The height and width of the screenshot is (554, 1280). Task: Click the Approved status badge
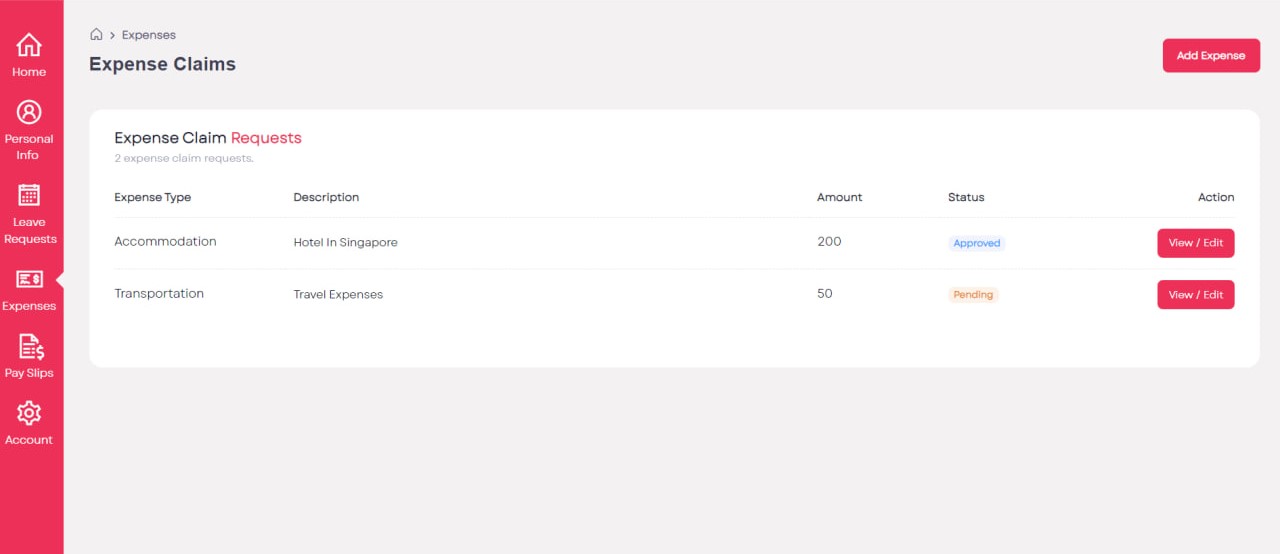click(977, 243)
